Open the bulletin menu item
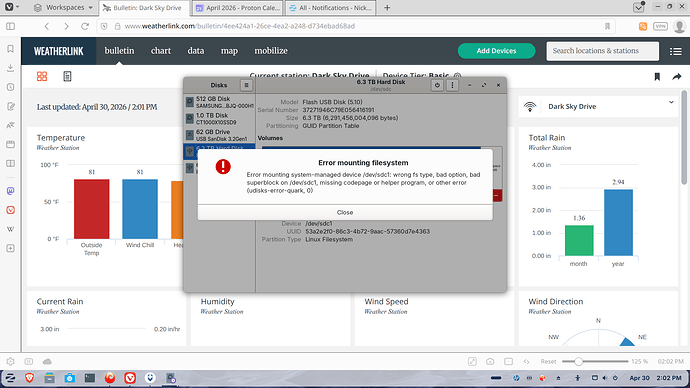Image resolution: width=690 pixels, height=388 pixels. click(119, 51)
